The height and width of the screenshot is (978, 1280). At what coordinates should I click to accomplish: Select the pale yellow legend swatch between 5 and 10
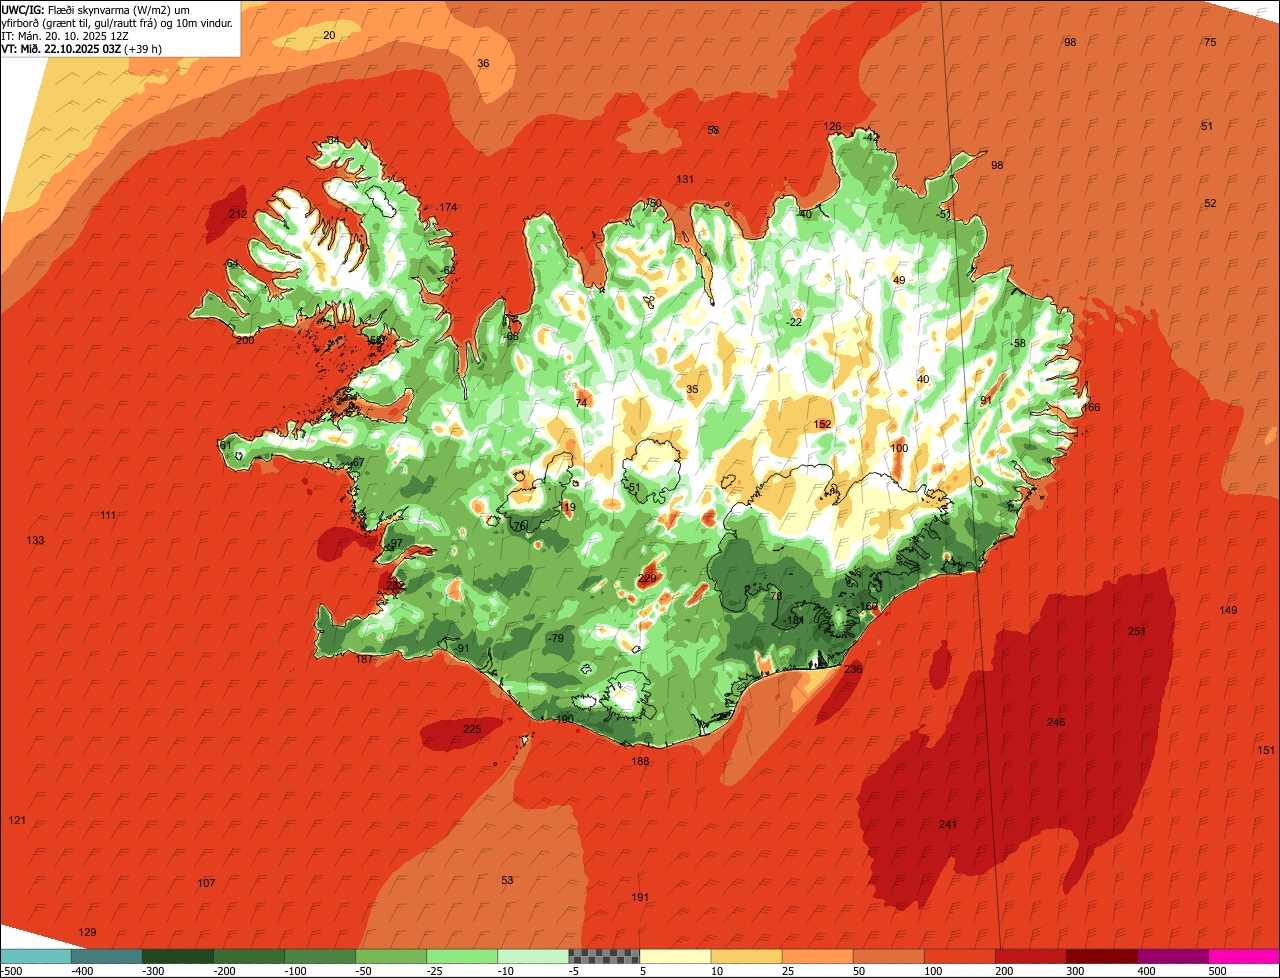point(674,956)
